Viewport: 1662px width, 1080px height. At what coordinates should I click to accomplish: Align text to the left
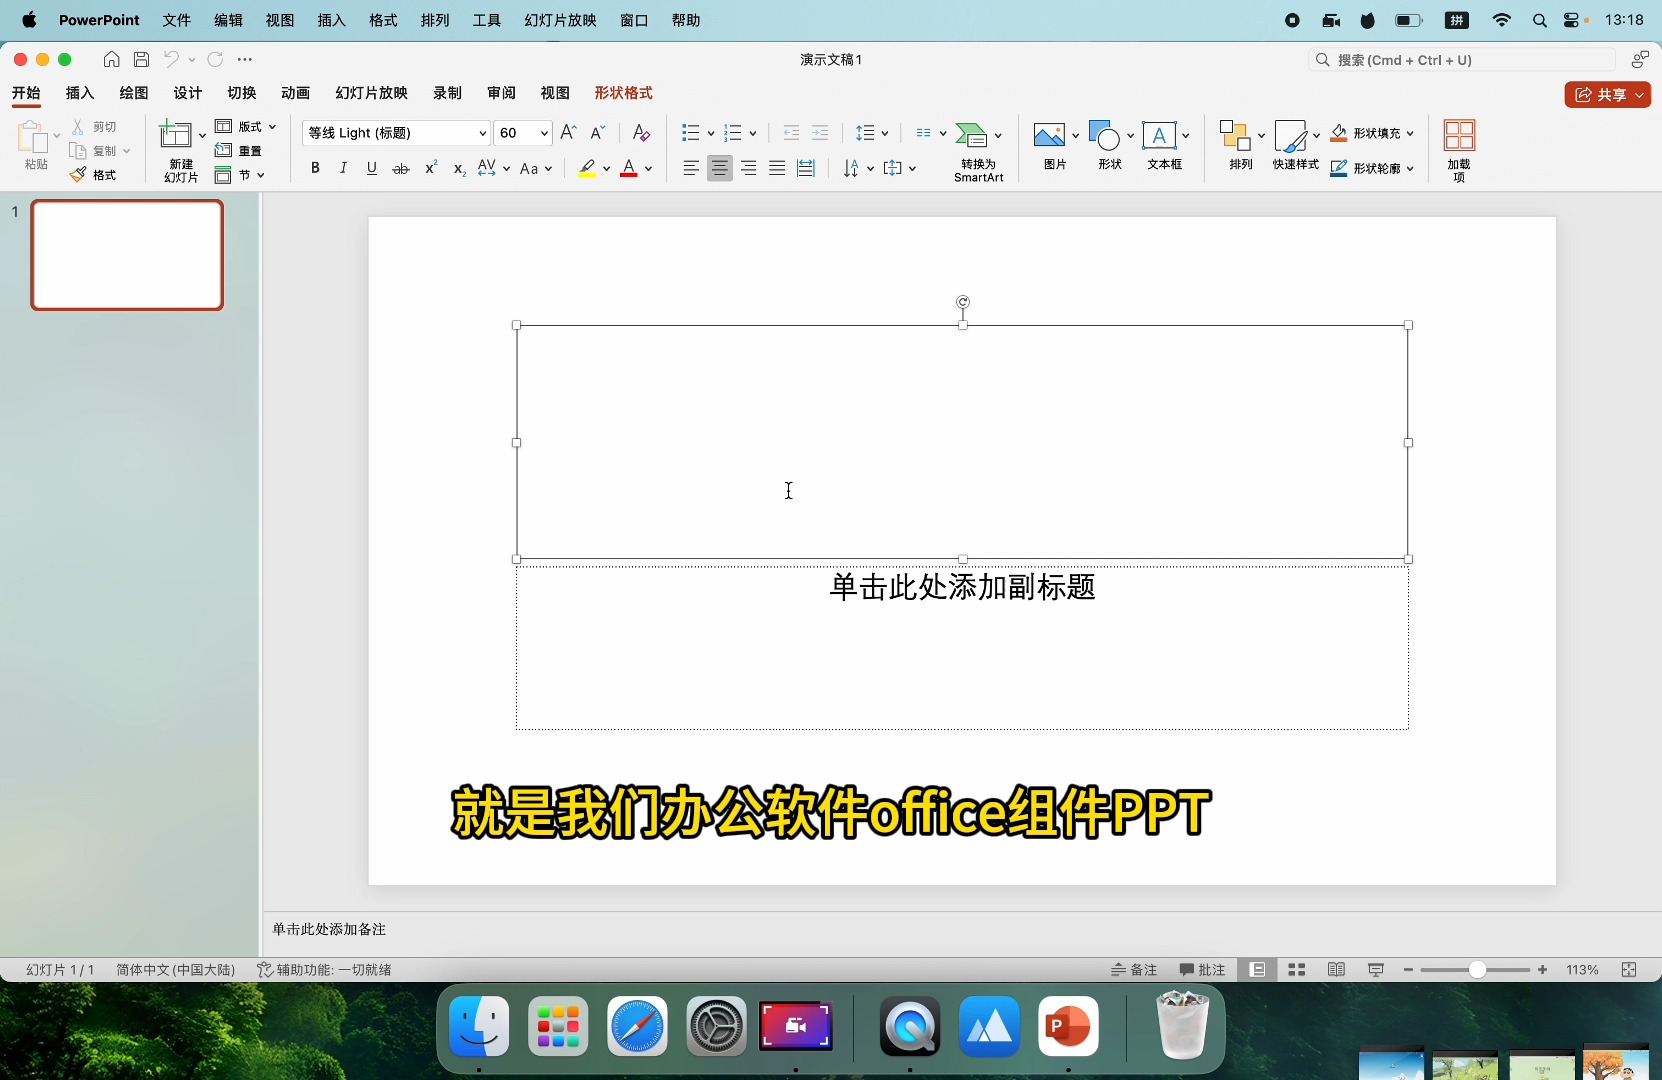[691, 168]
